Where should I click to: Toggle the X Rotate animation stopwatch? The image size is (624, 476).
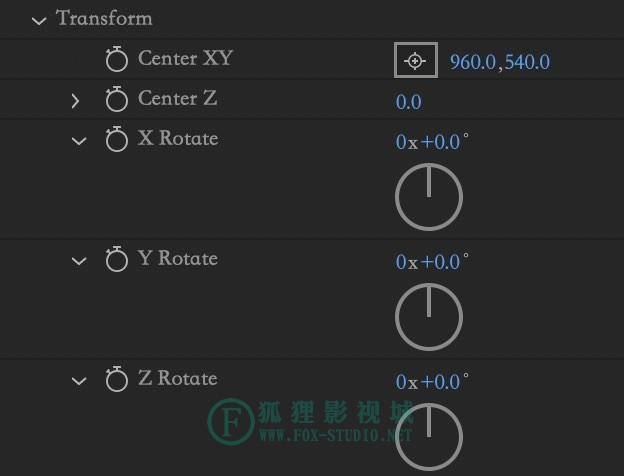coord(117,139)
